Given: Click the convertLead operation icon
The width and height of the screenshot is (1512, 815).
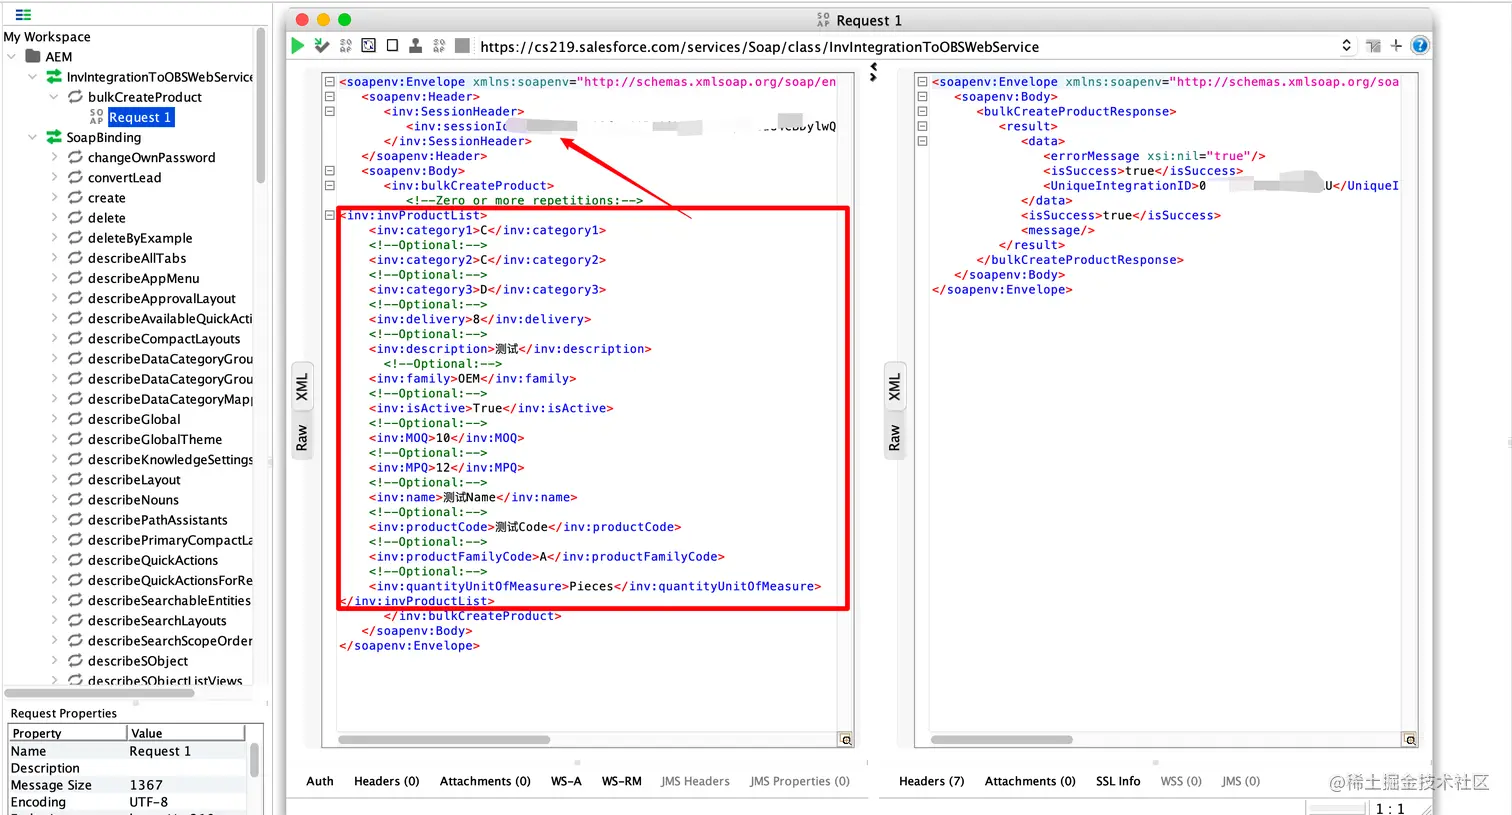Looking at the screenshot, I should tap(75, 177).
